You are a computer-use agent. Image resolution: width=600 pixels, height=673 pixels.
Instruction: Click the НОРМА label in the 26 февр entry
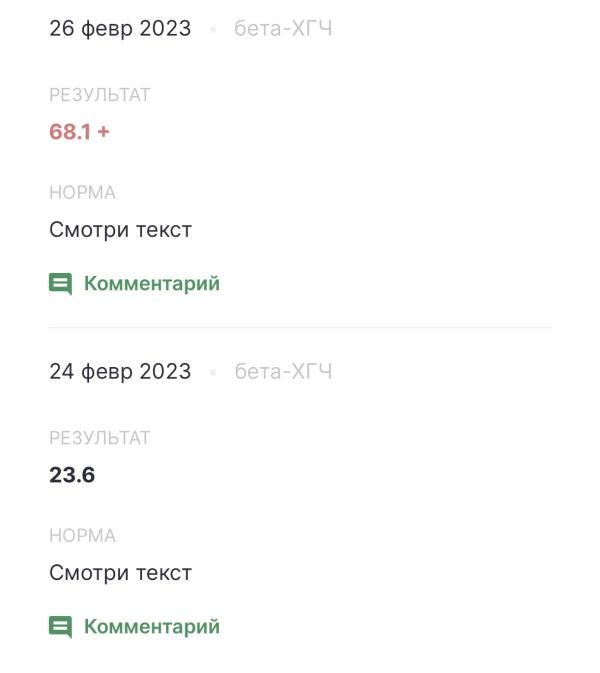tap(82, 193)
